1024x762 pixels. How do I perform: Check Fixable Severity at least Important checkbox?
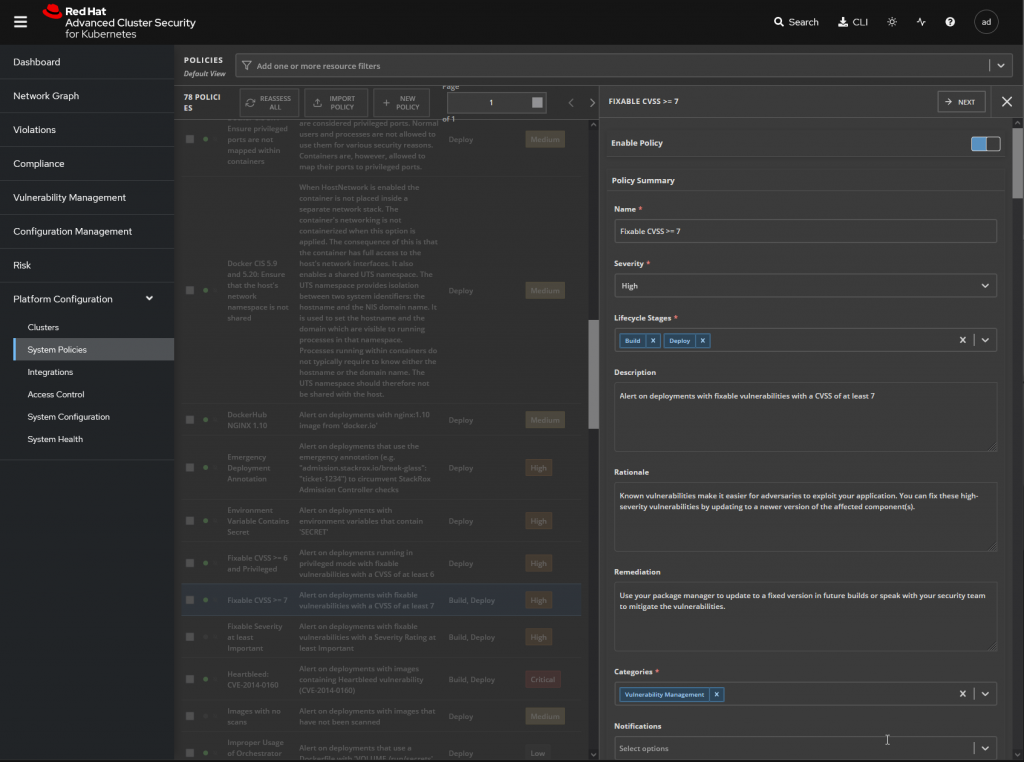(x=189, y=637)
